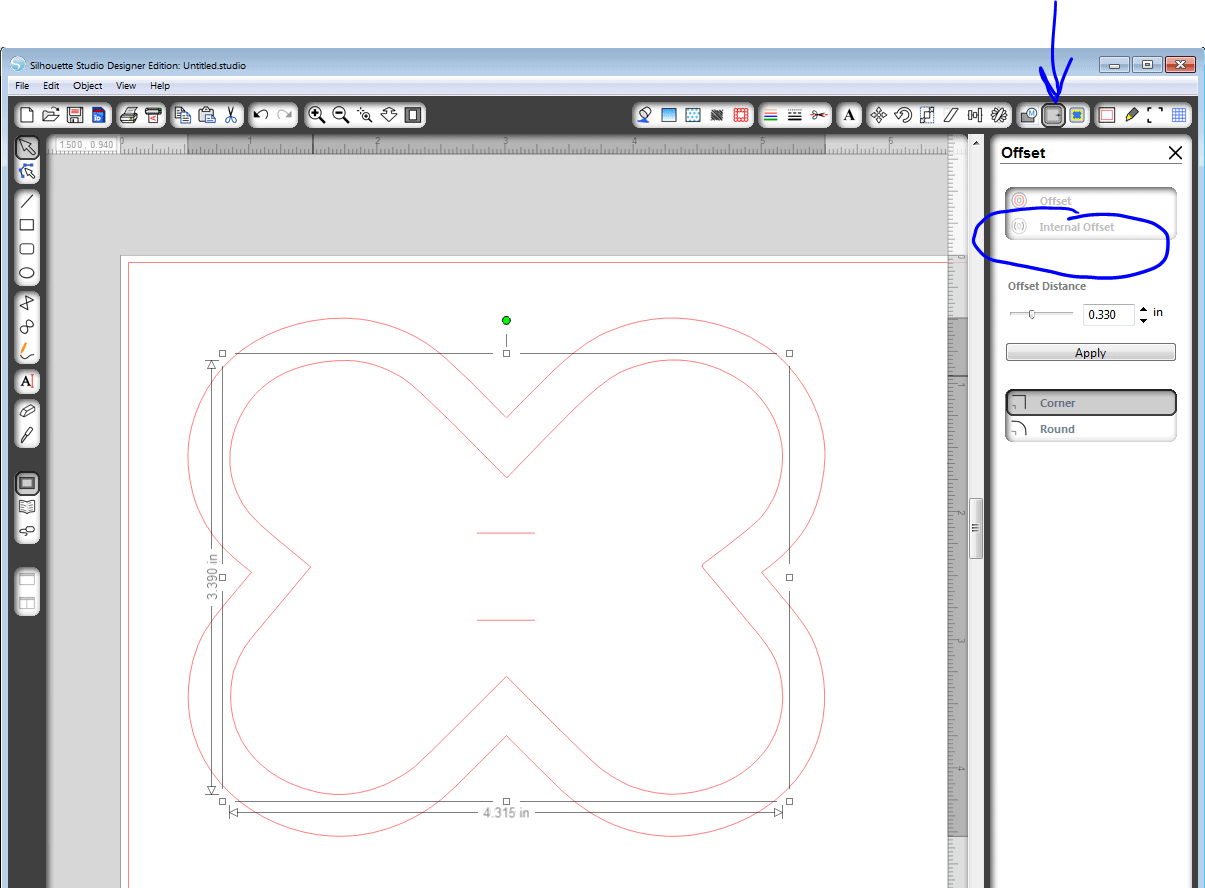The height and width of the screenshot is (888, 1205).
Task: Open the View menu
Action: coord(125,86)
